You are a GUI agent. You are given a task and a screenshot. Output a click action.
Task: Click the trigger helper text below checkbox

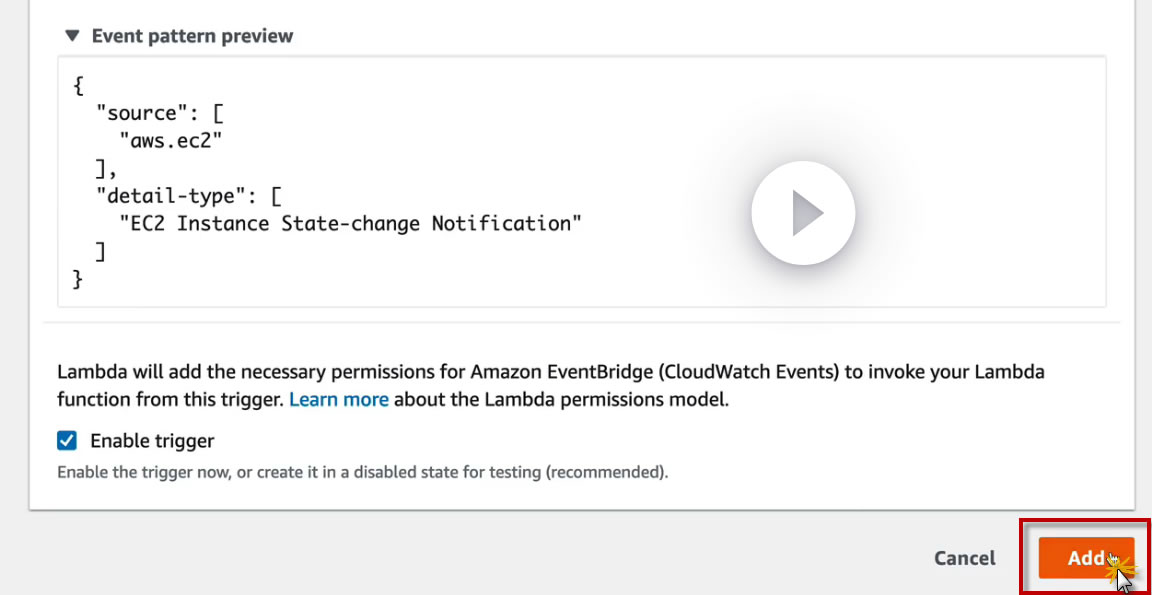[362, 472]
